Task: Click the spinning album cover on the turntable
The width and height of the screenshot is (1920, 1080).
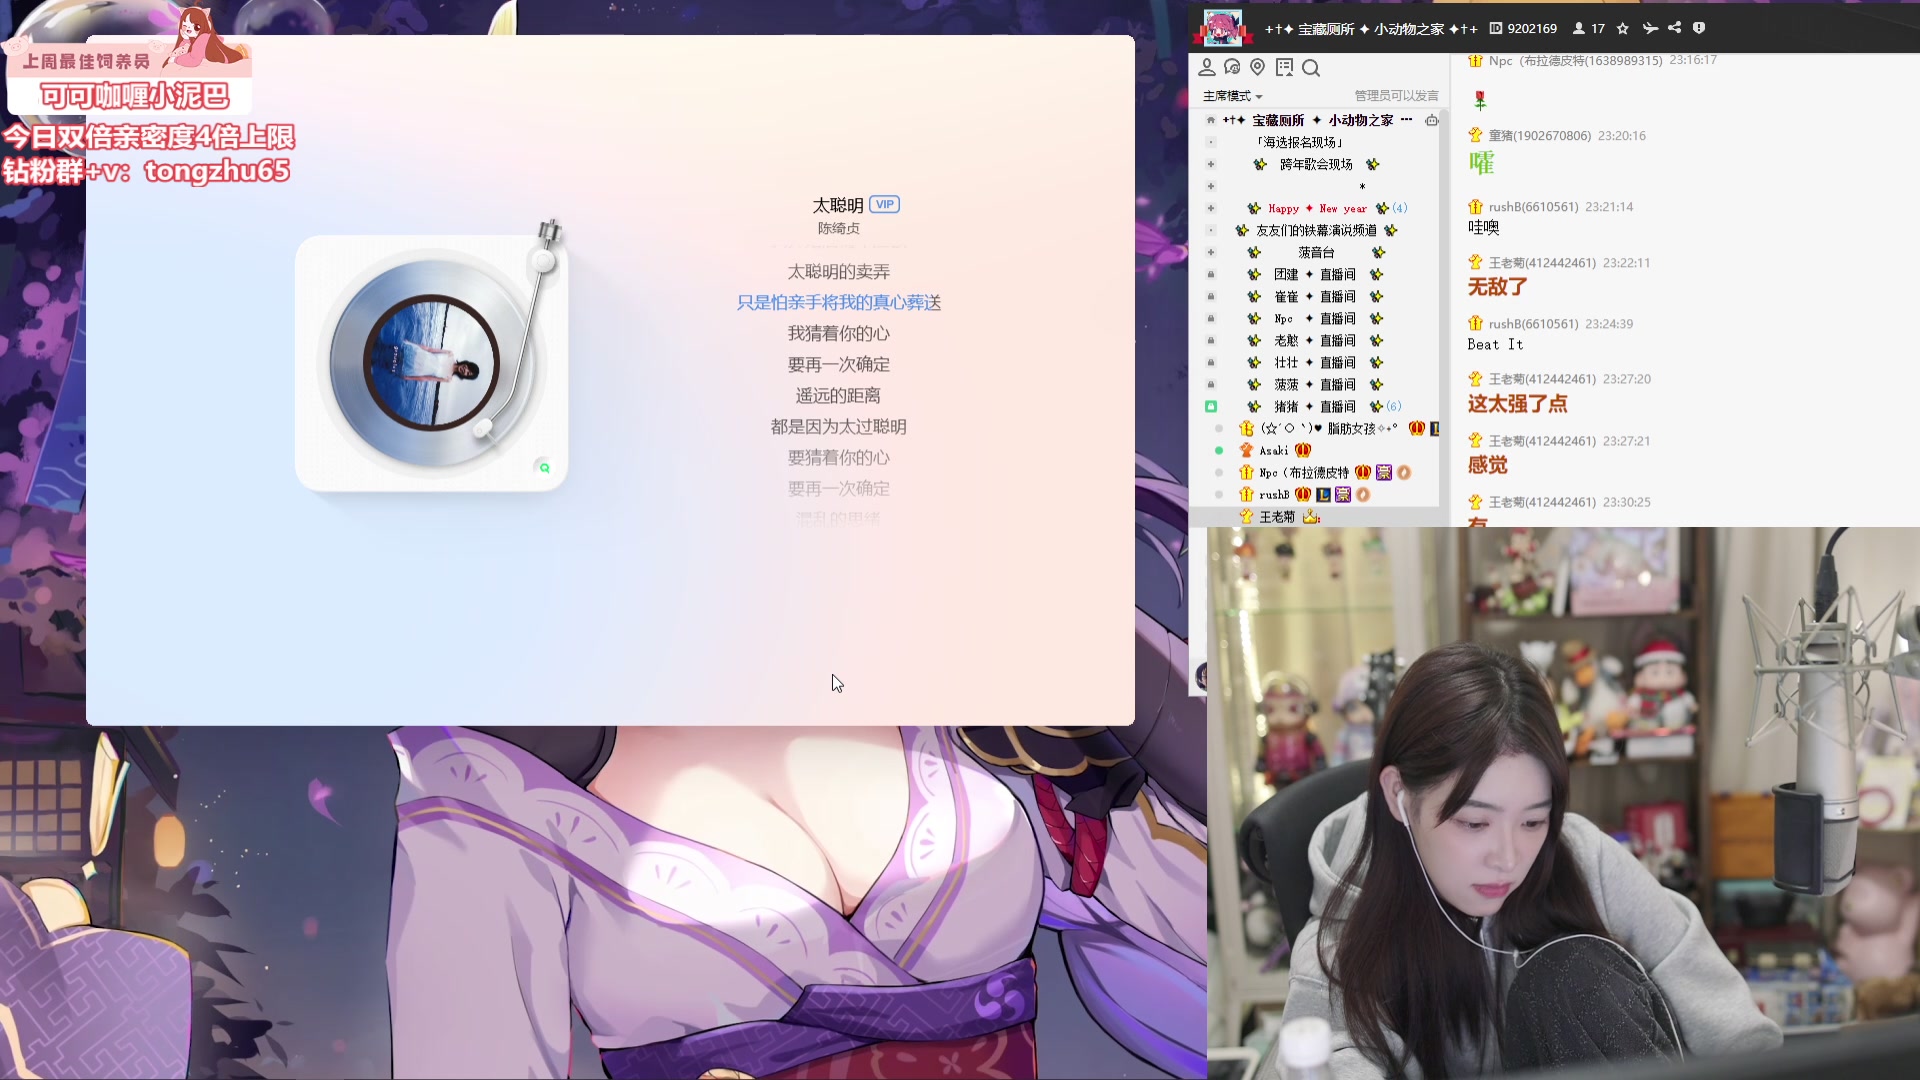Action: tap(431, 363)
